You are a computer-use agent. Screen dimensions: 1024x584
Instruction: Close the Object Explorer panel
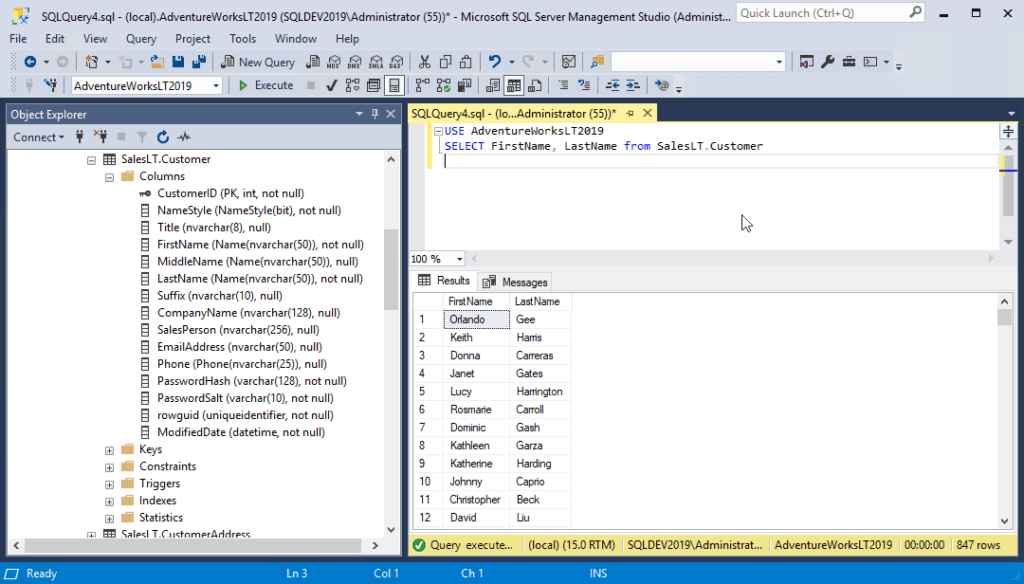[x=391, y=114]
